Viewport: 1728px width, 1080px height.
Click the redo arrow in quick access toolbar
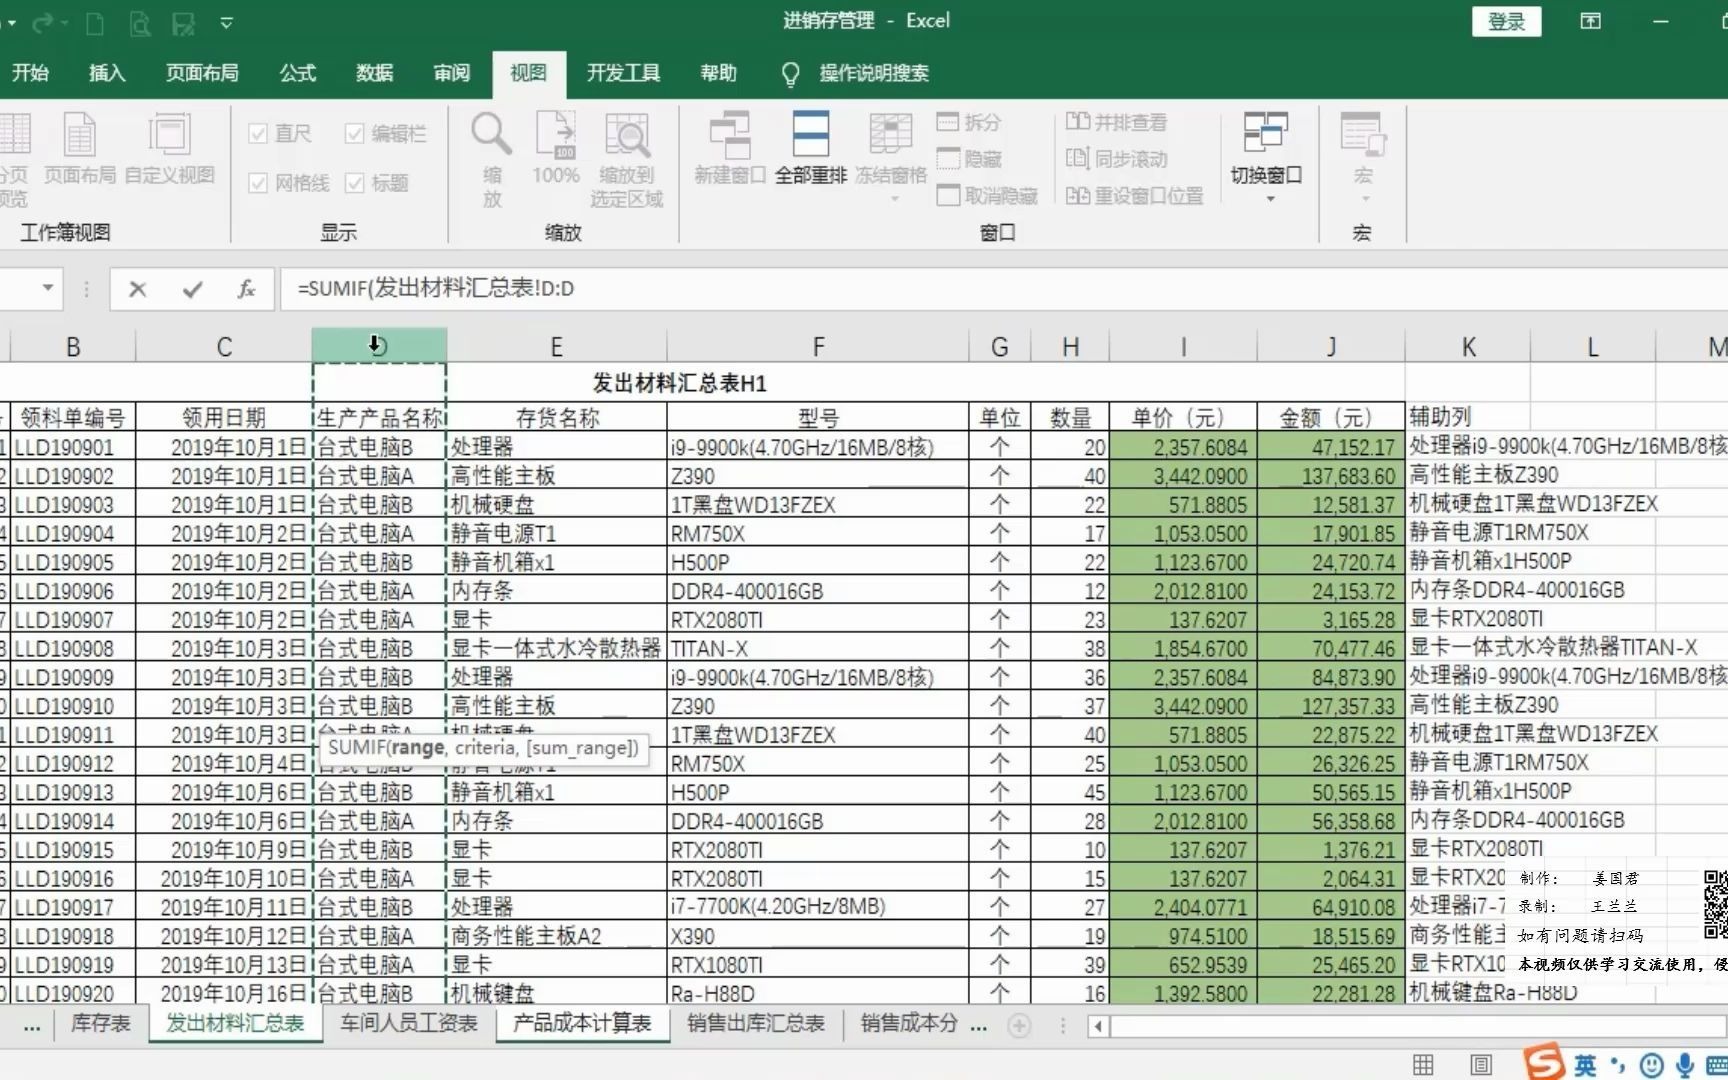pyautogui.click(x=42, y=22)
